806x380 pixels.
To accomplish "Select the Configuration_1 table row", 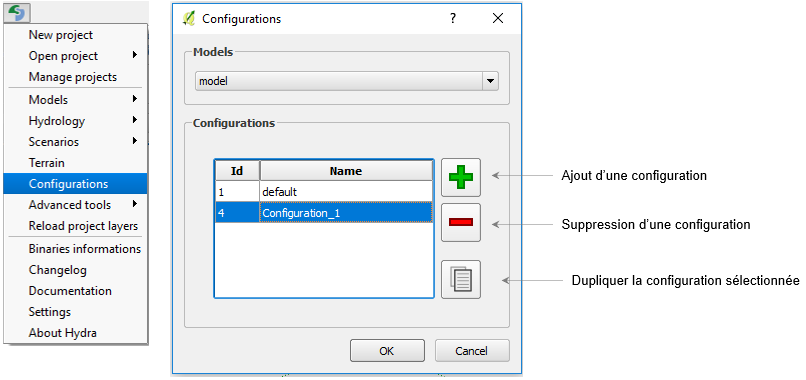I will pyautogui.click(x=324, y=213).
